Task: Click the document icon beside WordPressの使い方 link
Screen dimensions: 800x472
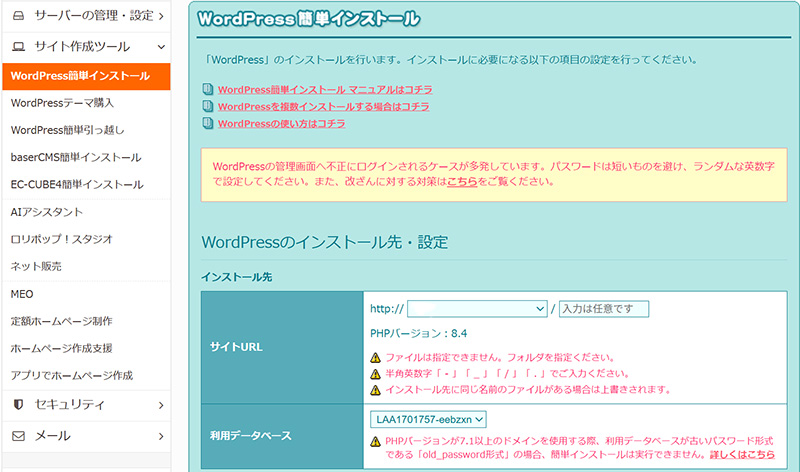Action: [x=208, y=123]
